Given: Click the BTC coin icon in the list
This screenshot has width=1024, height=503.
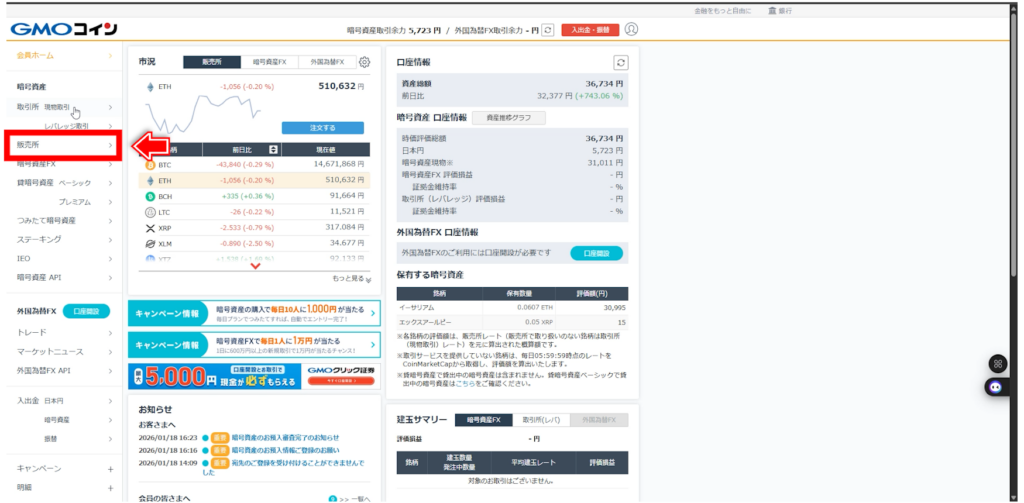Looking at the screenshot, I should 151,164.
